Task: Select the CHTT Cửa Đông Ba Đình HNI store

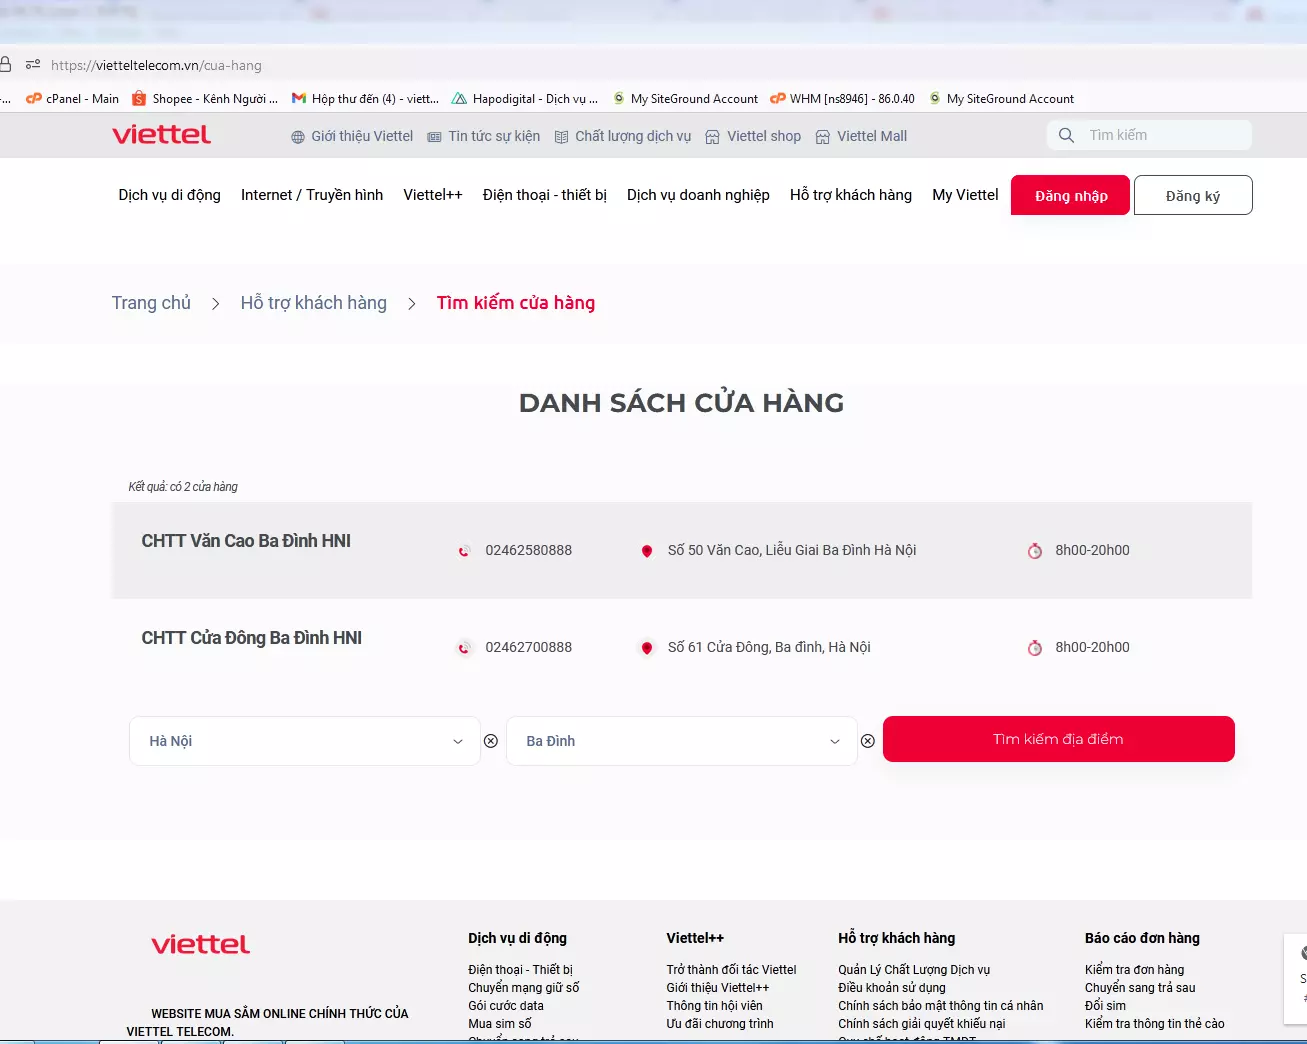Action: click(x=252, y=638)
